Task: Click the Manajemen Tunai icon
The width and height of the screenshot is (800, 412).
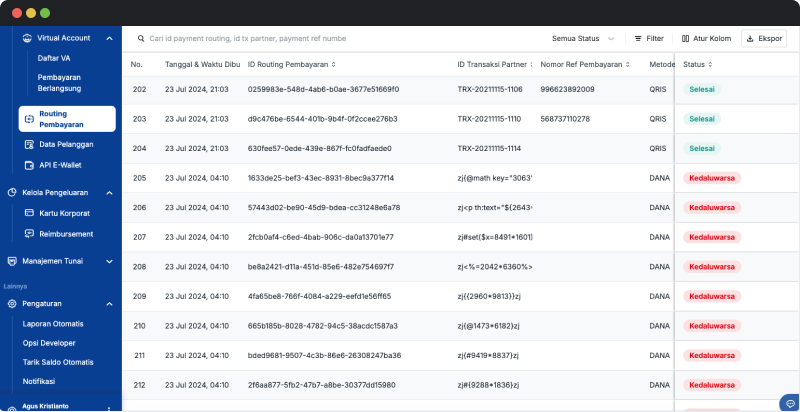Action: (x=12, y=261)
